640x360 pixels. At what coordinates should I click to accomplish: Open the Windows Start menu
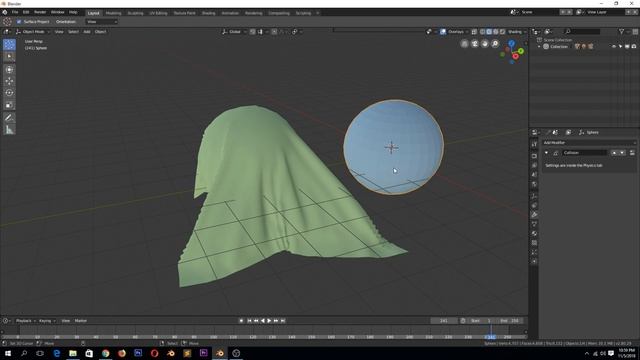pyautogui.click(x=8, y=353)
